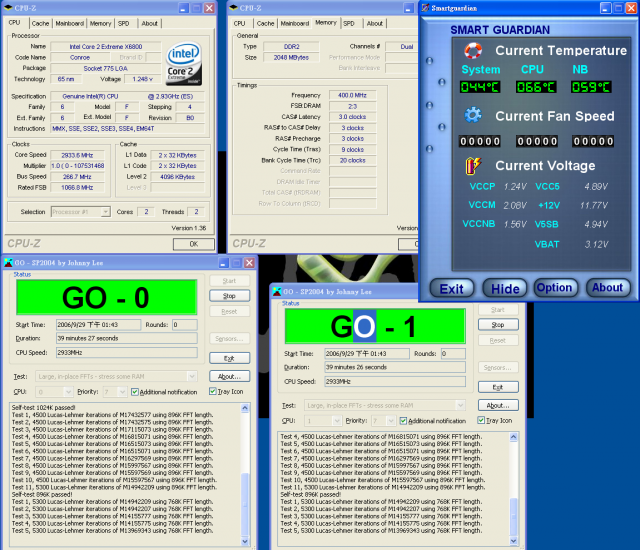Open SPD tab in CPU-Z Memory window
This screenshot has width=640, height=550.
[x=349, y=24]
